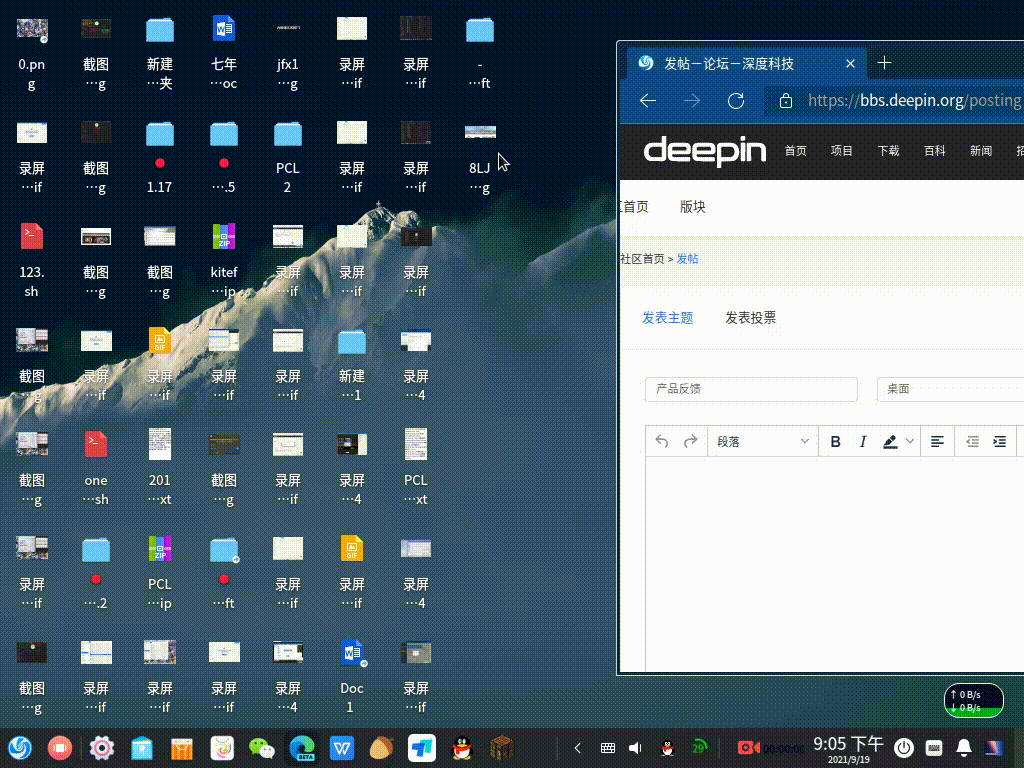Click the 社区首页 breadcrumb link
The image size is (1024, 768).
[x=642, y=259]
